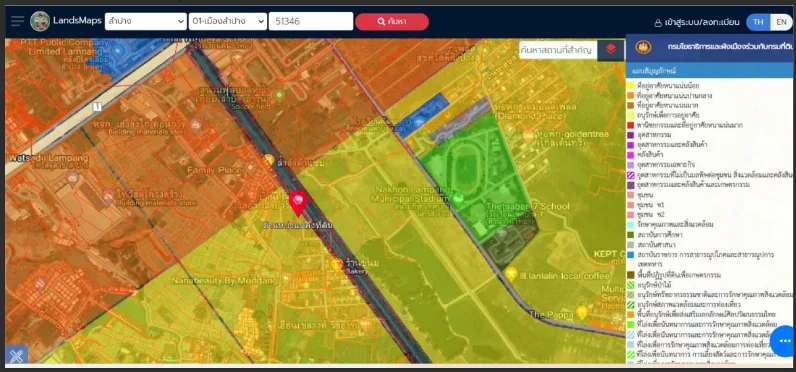Click the Family Place map label
796x372 pixels.
coord(214,170)
